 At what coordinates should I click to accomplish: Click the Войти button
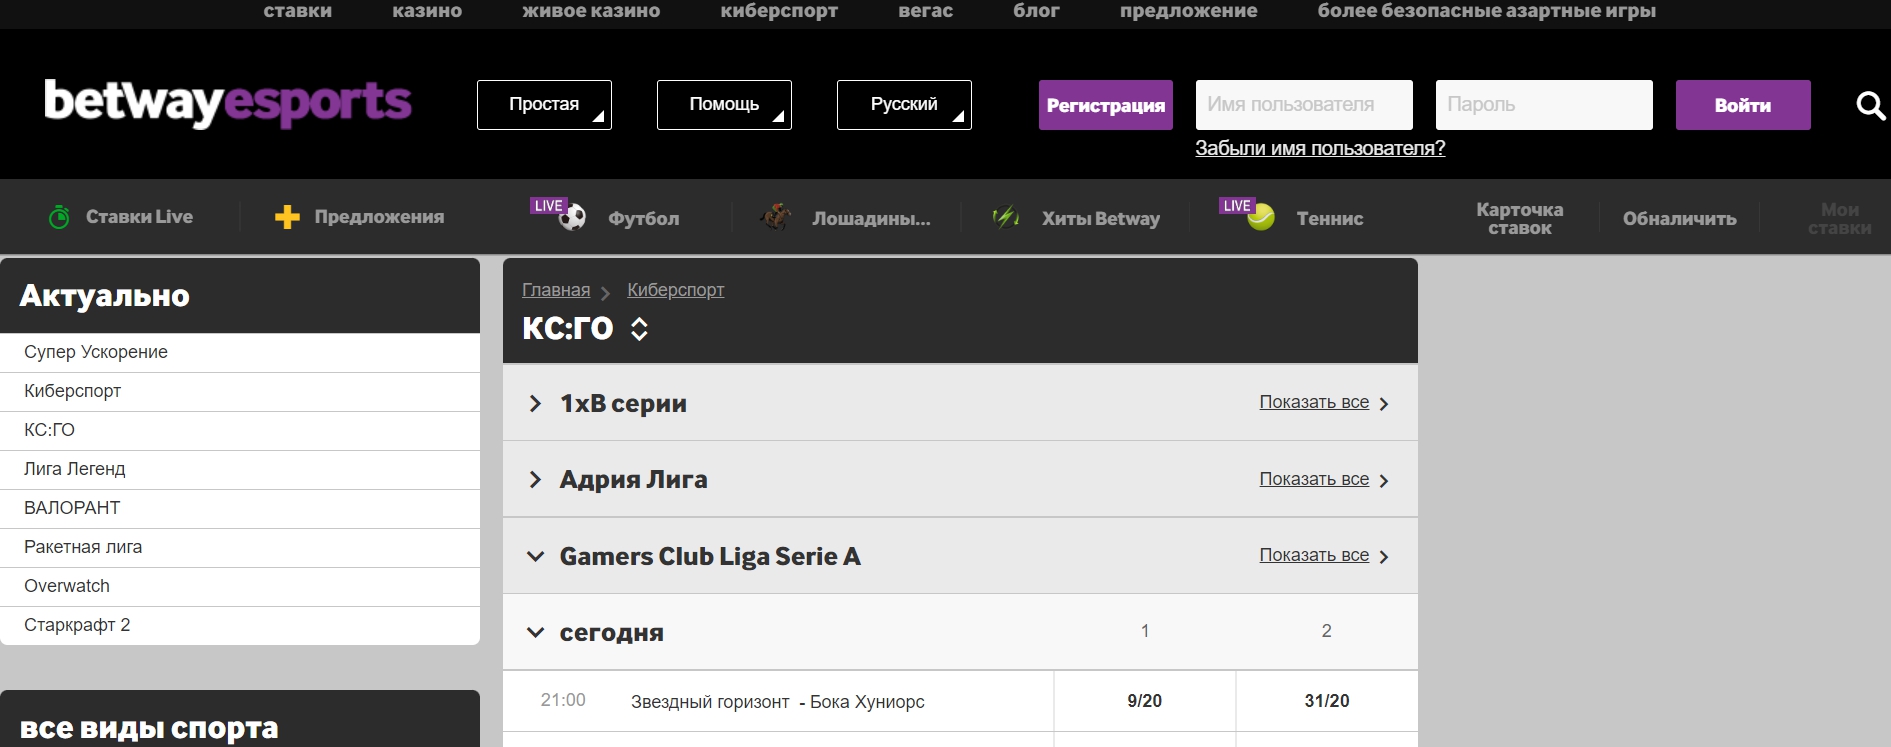(x=1742, y=104)
